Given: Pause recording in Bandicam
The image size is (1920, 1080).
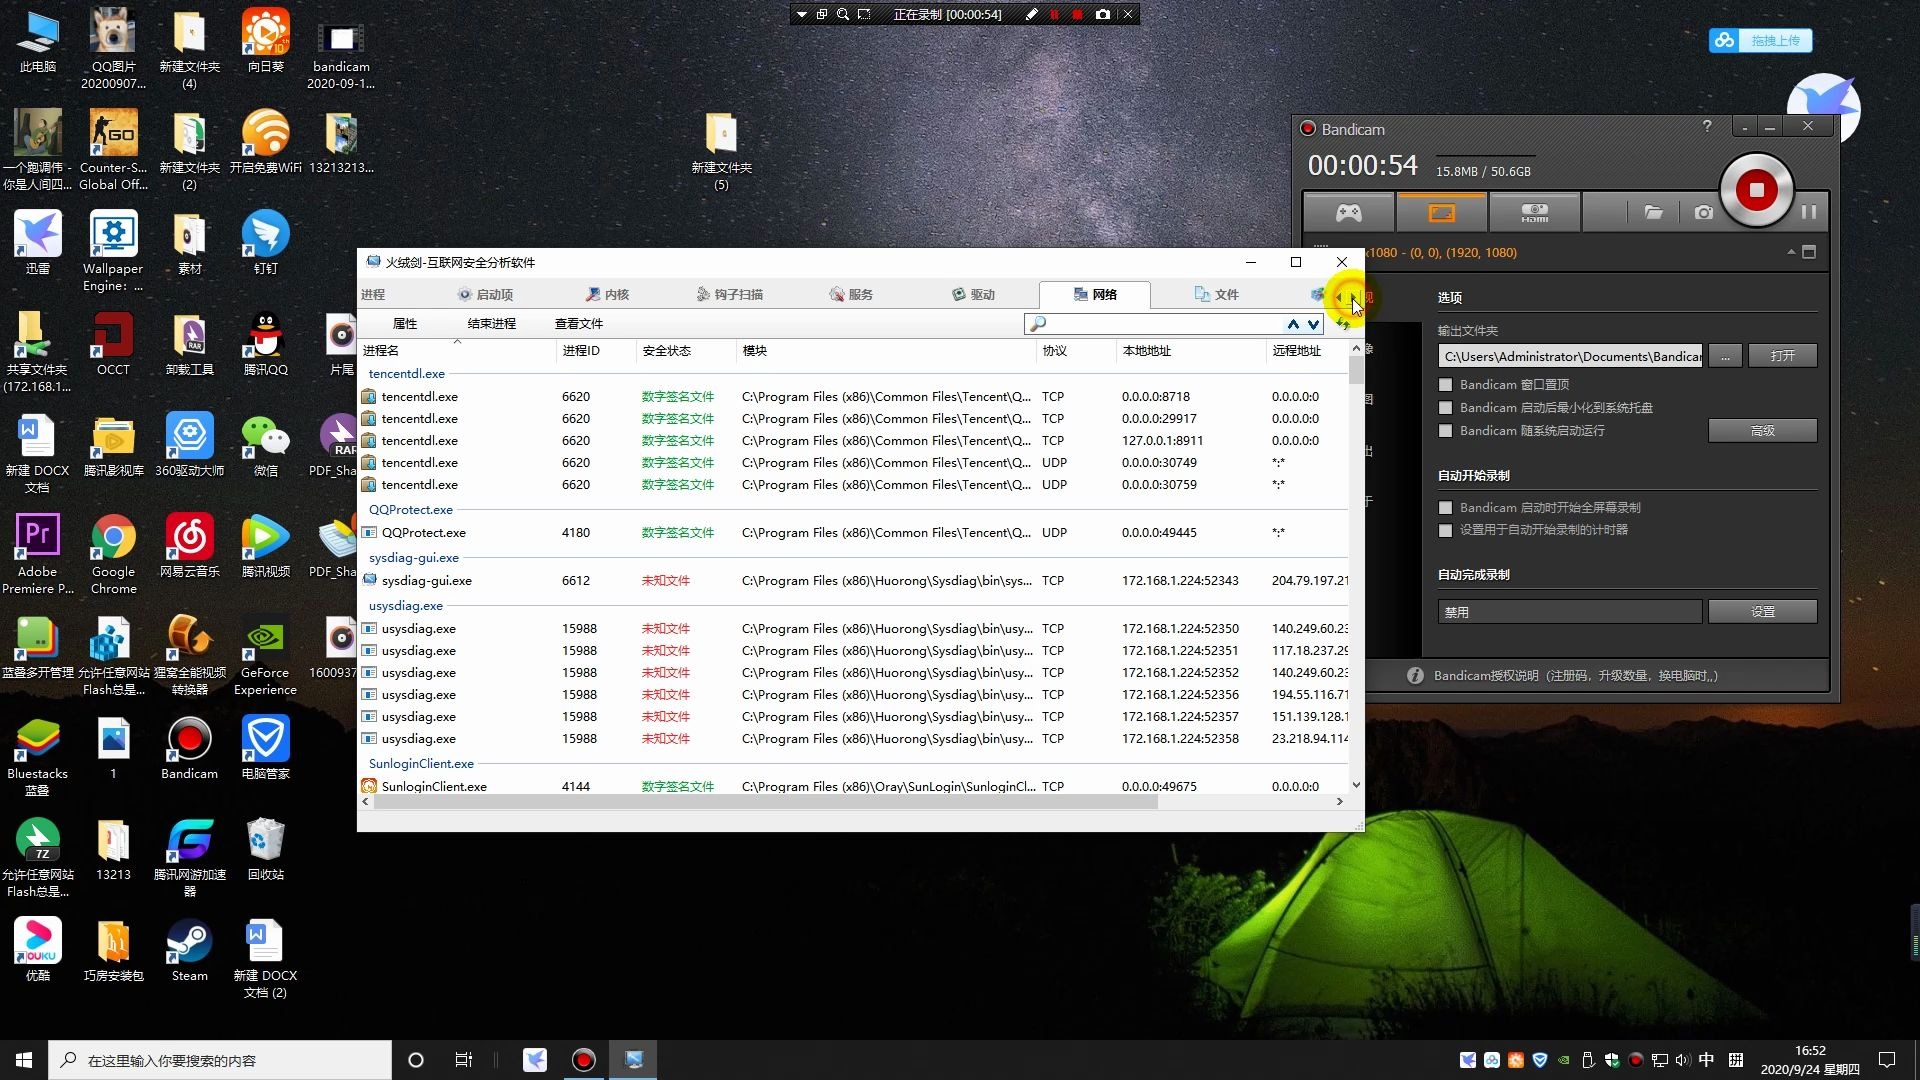Looking at the screenshot, I should pyautogui.click(x=1808, y=212).
